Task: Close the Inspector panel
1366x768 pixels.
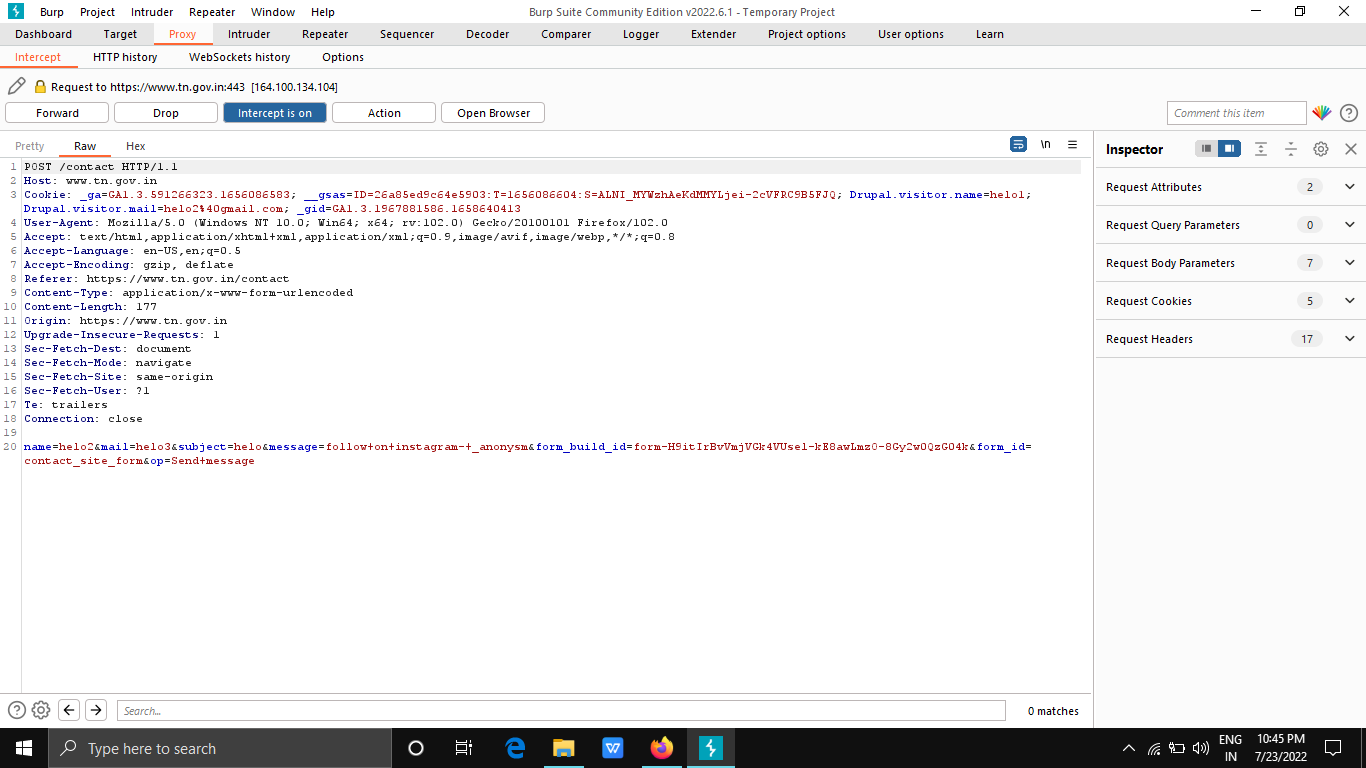Action: 1351,149
